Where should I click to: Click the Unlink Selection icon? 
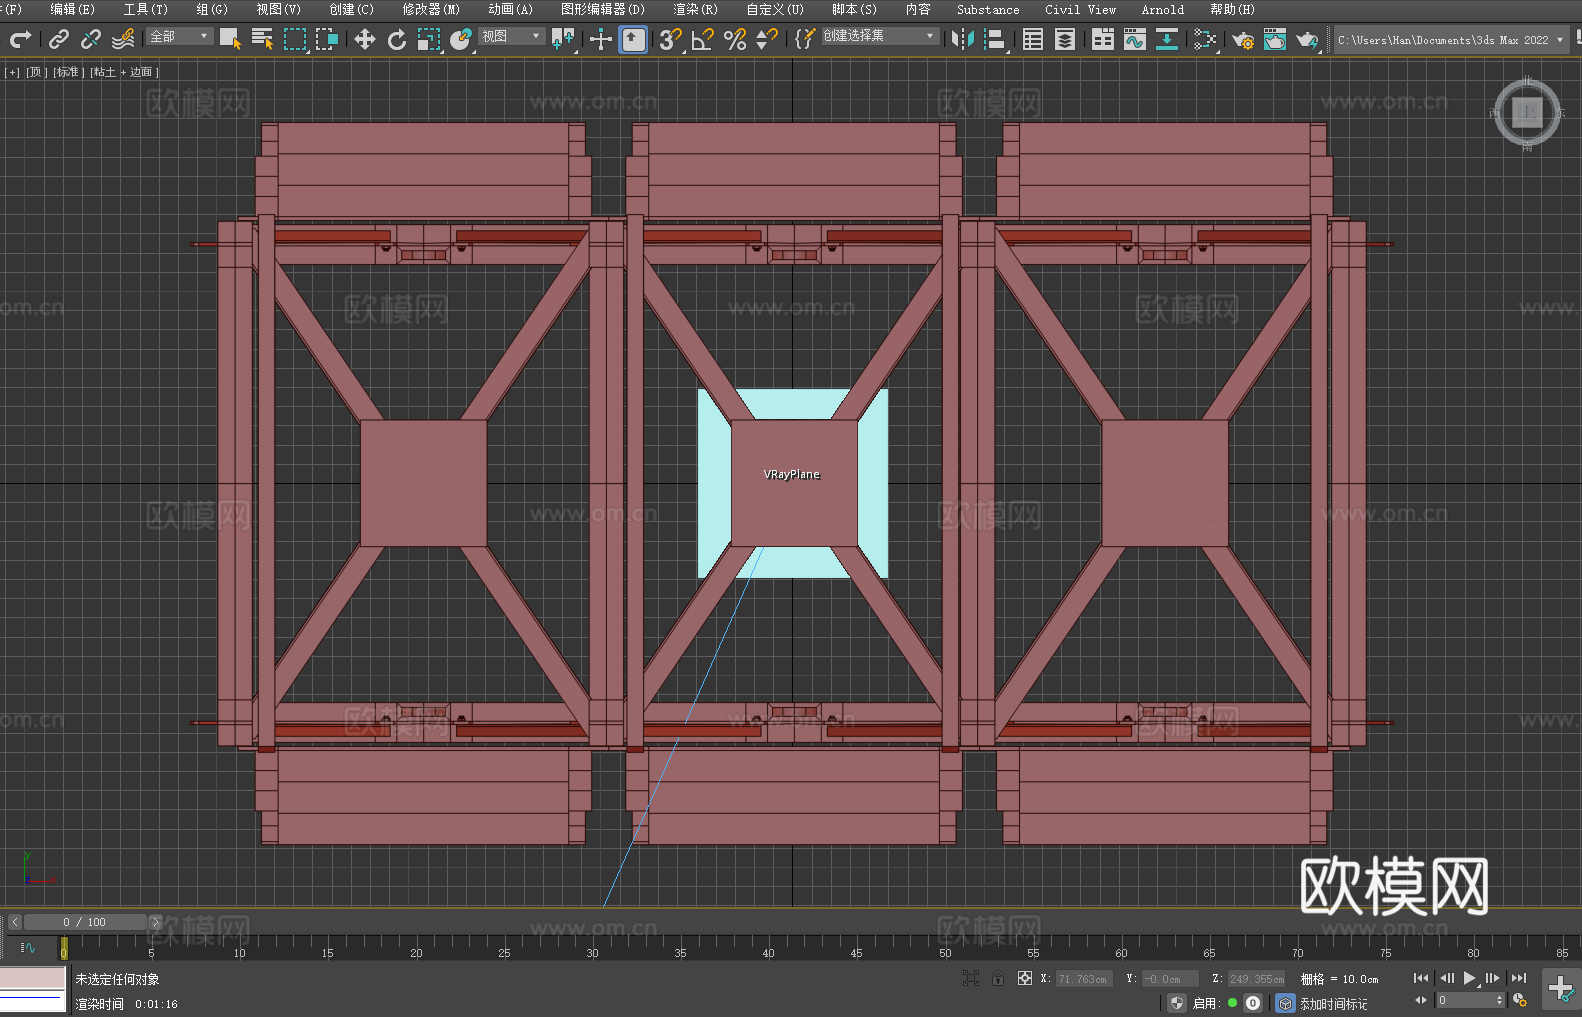pyautogui.click(x=91, y=39)
